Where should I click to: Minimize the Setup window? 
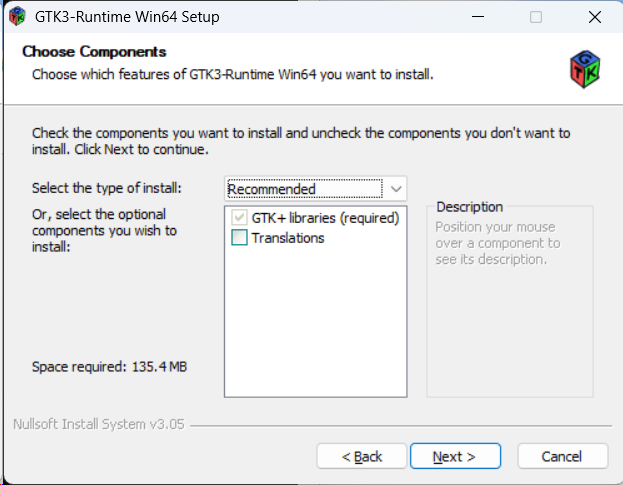478,17
